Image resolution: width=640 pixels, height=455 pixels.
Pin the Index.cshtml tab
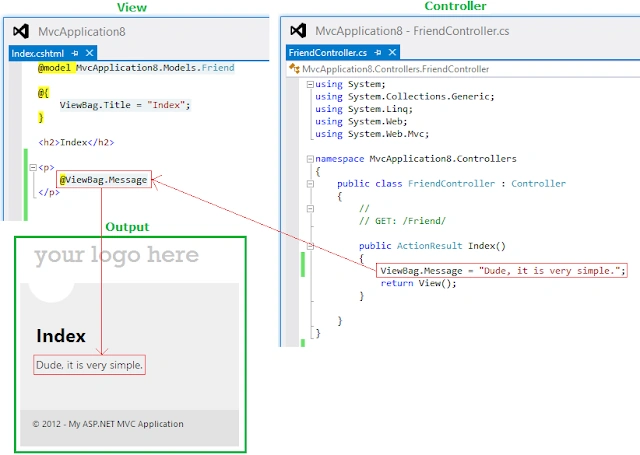75,53
